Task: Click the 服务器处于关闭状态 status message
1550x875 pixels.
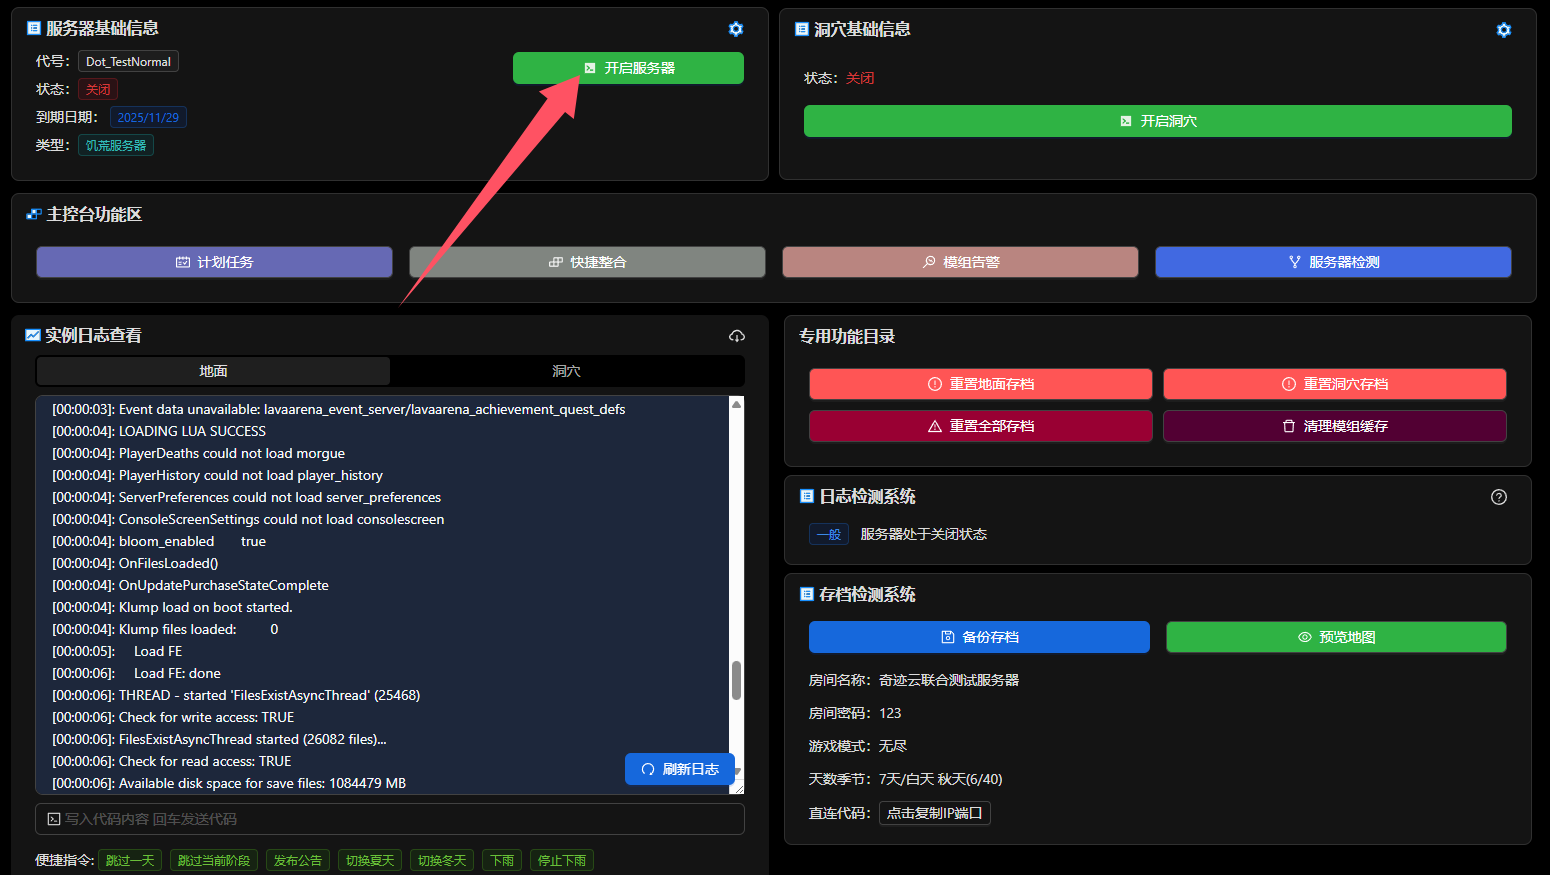Action: [924, 534]
